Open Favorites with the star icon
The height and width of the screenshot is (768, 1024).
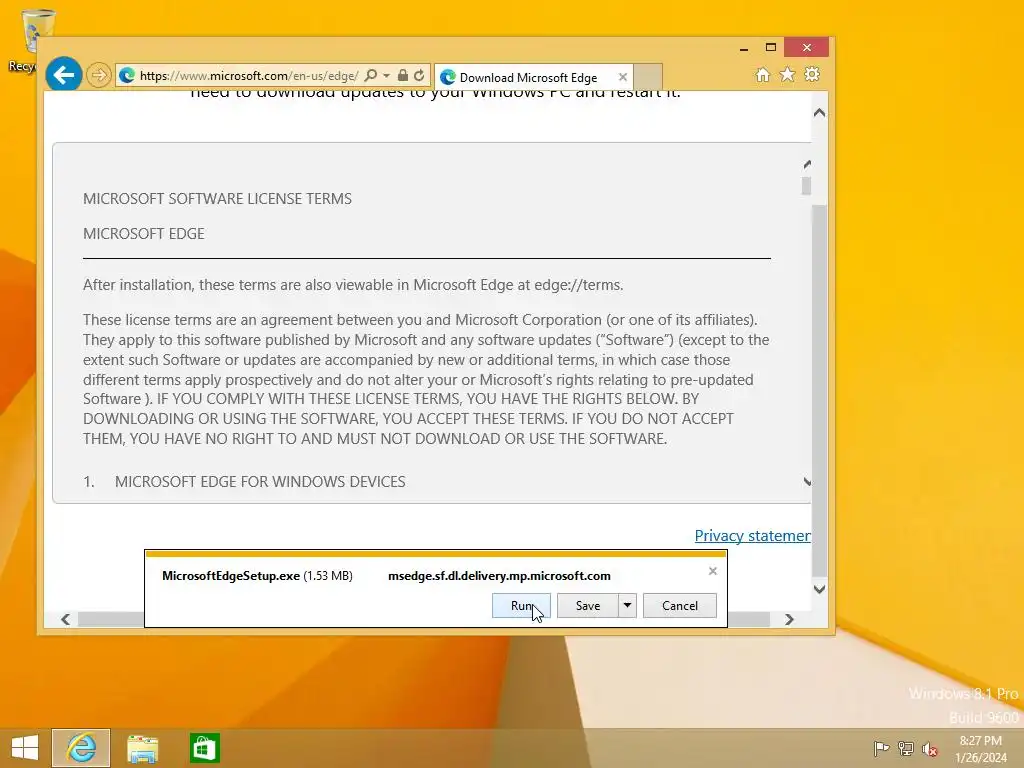coord(788,75)
